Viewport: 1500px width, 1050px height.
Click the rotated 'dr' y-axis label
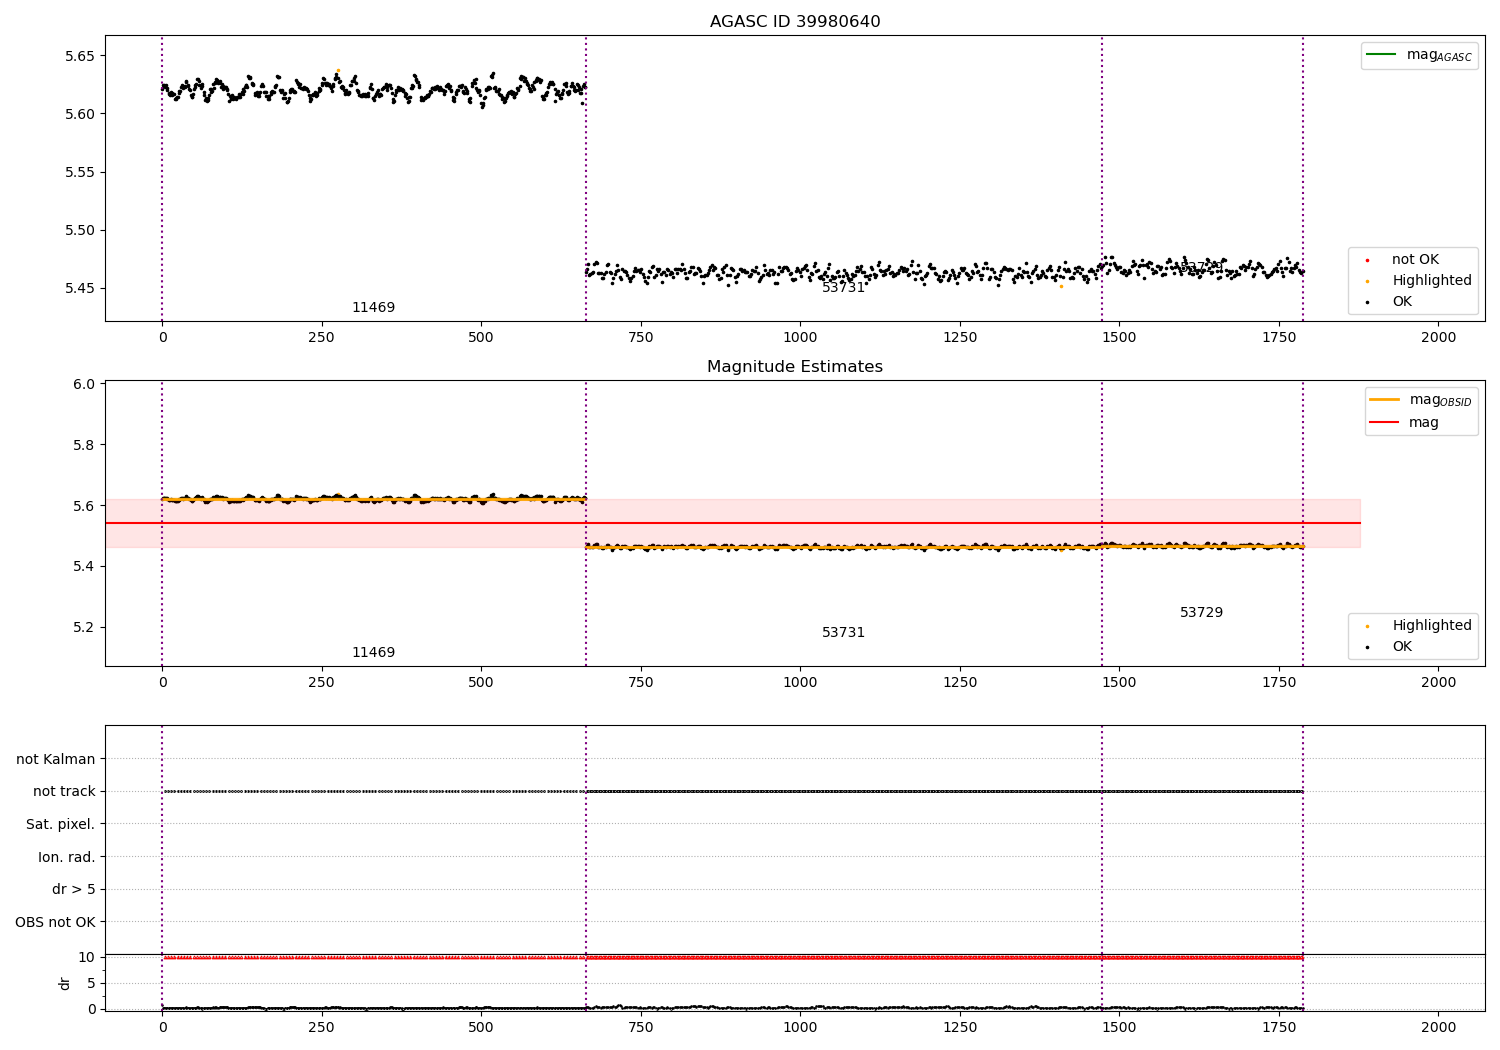[x=65, y=983]
